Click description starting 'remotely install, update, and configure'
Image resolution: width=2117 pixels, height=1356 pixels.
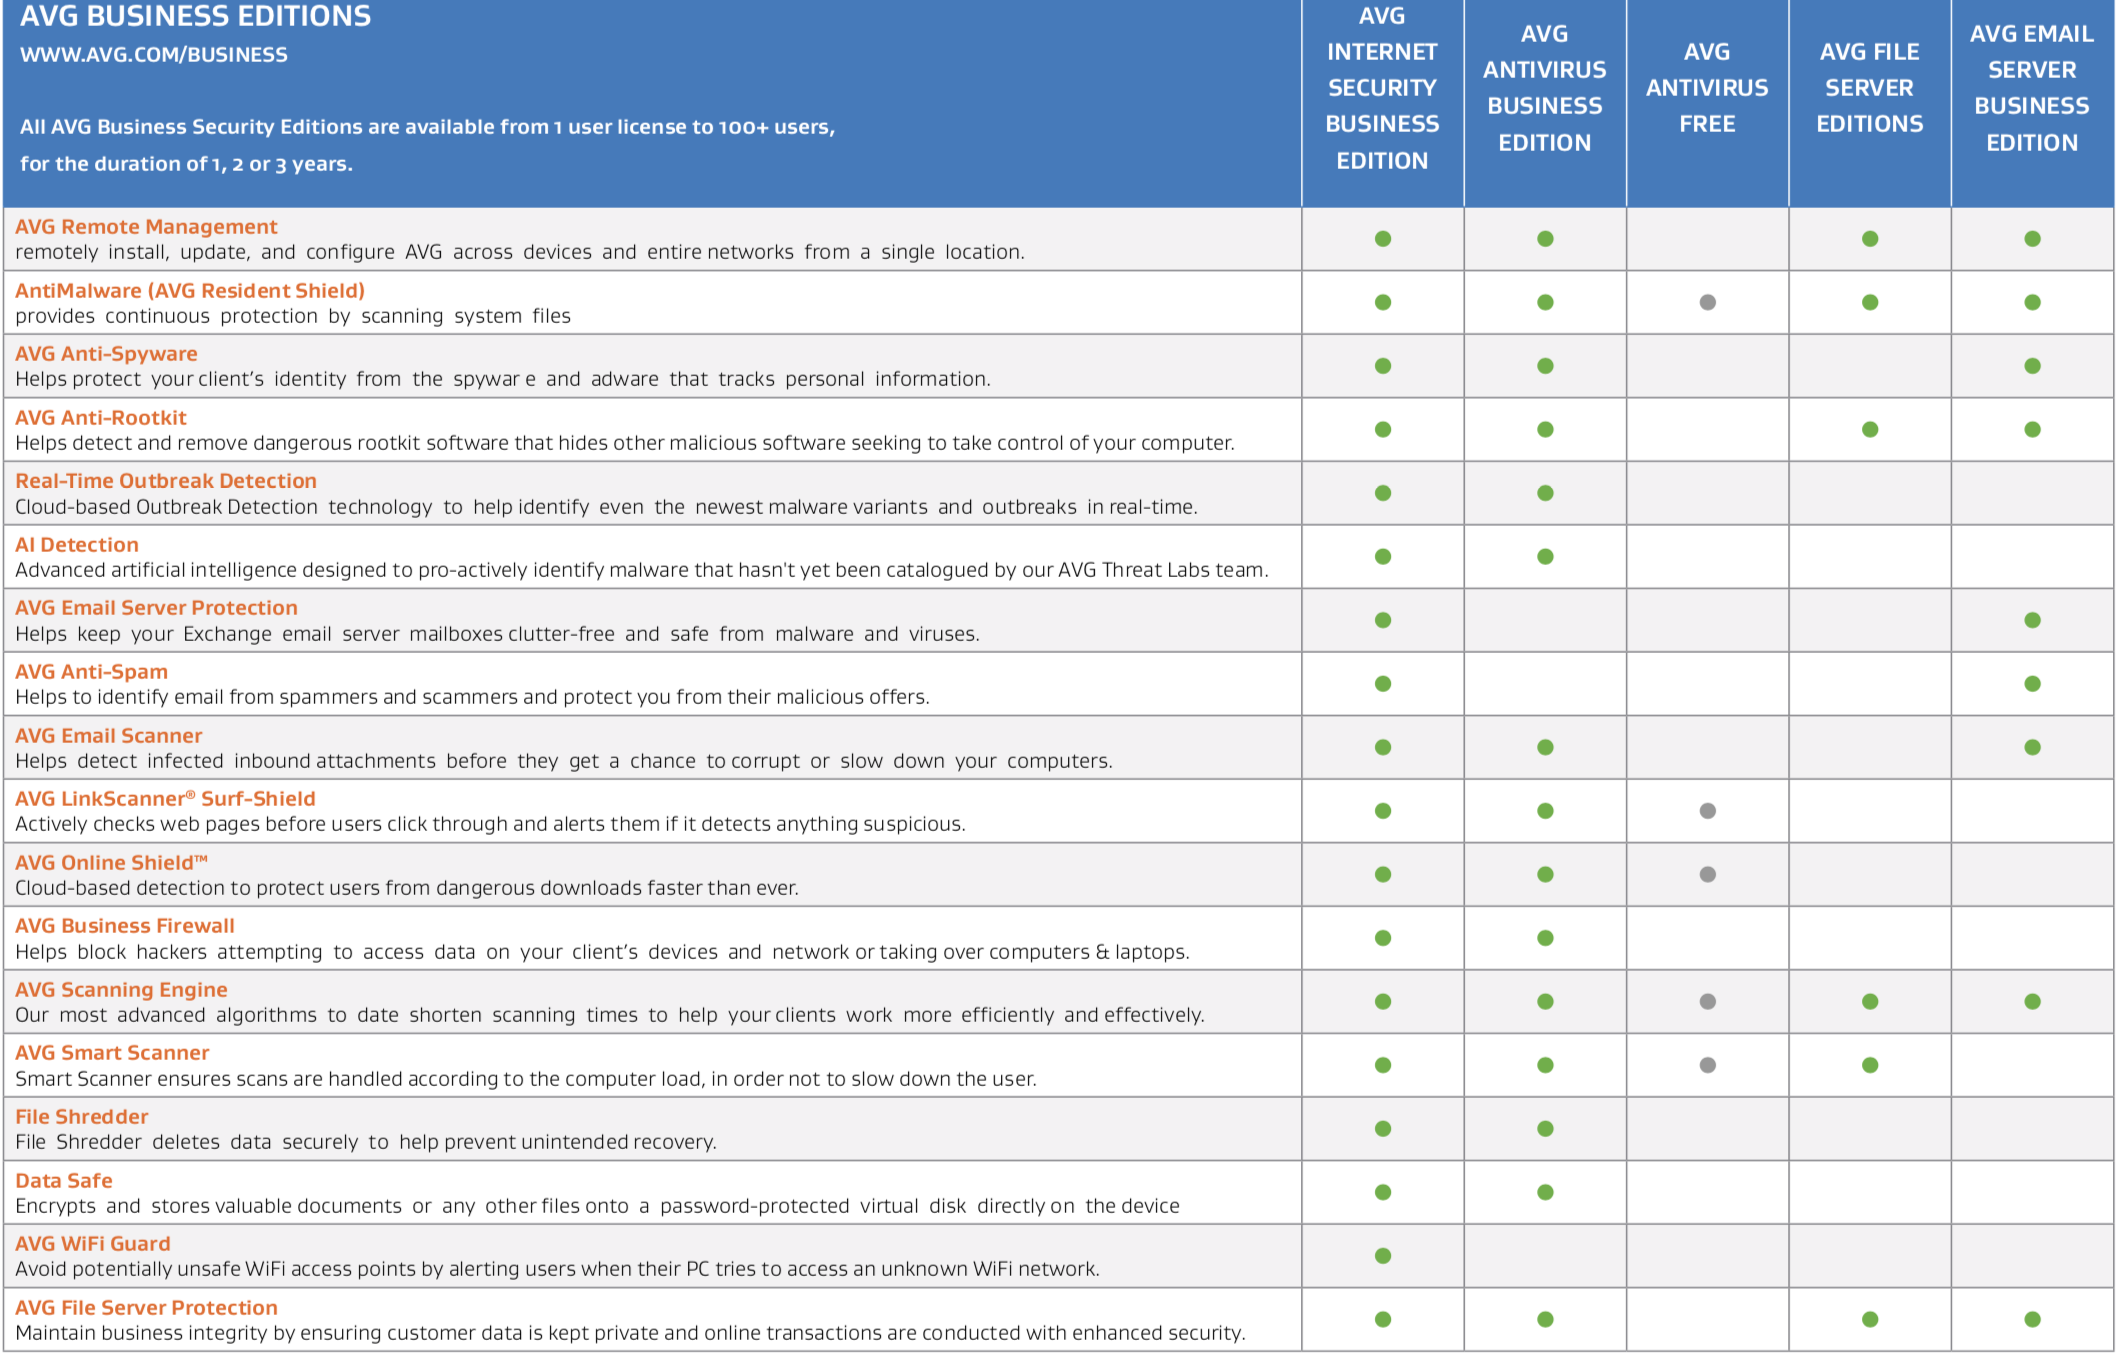(520, 252)
